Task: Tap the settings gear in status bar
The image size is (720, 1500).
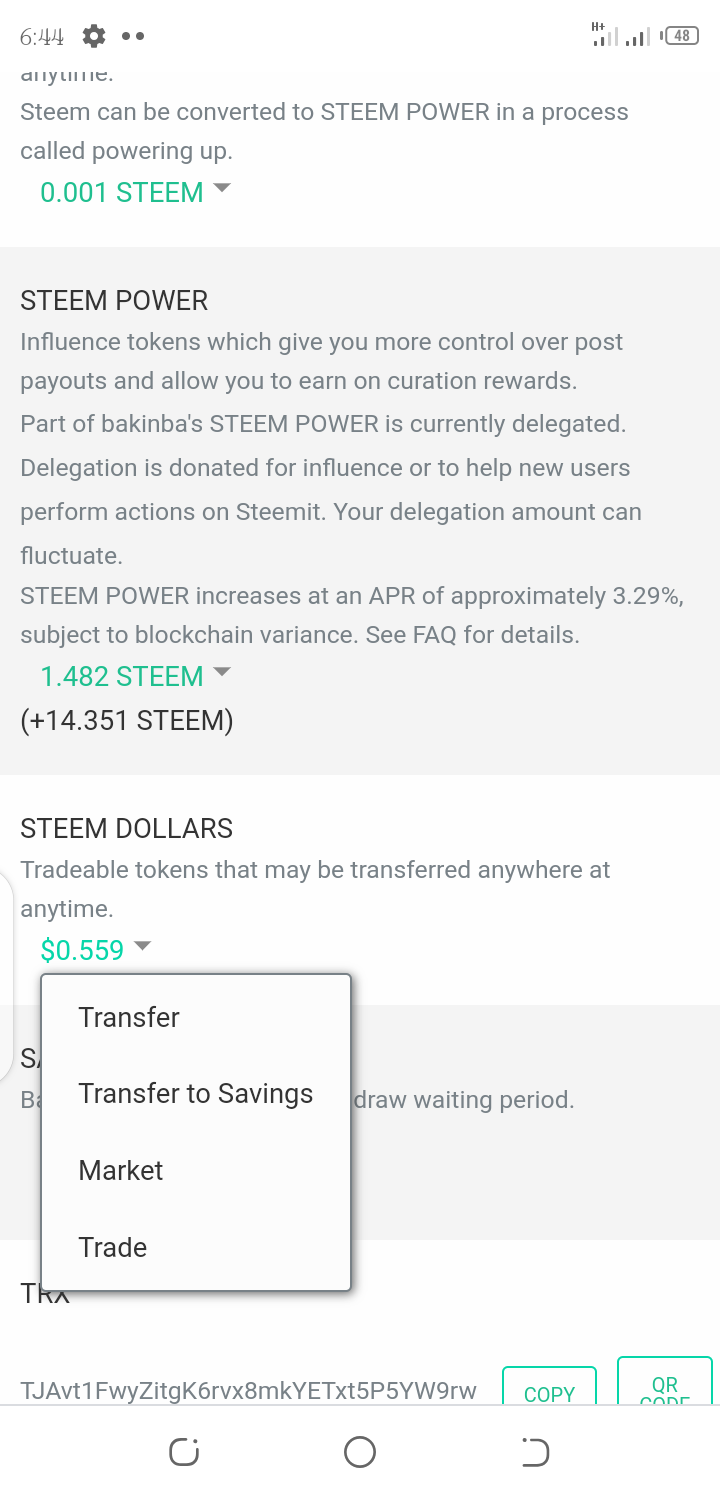Action: [94, 37]
